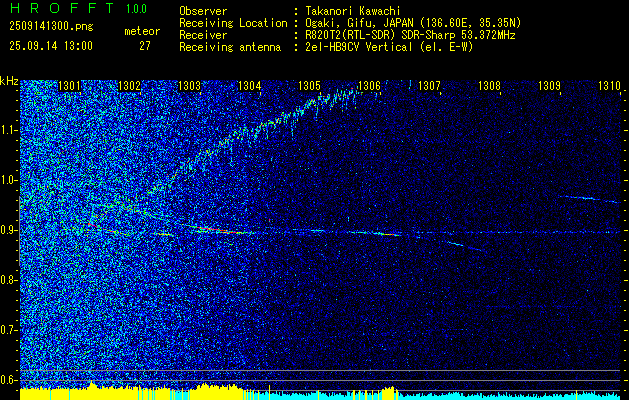The image size is (629, 400).
Task: Click the 1.0 kHz axis label
Action: 8,180
